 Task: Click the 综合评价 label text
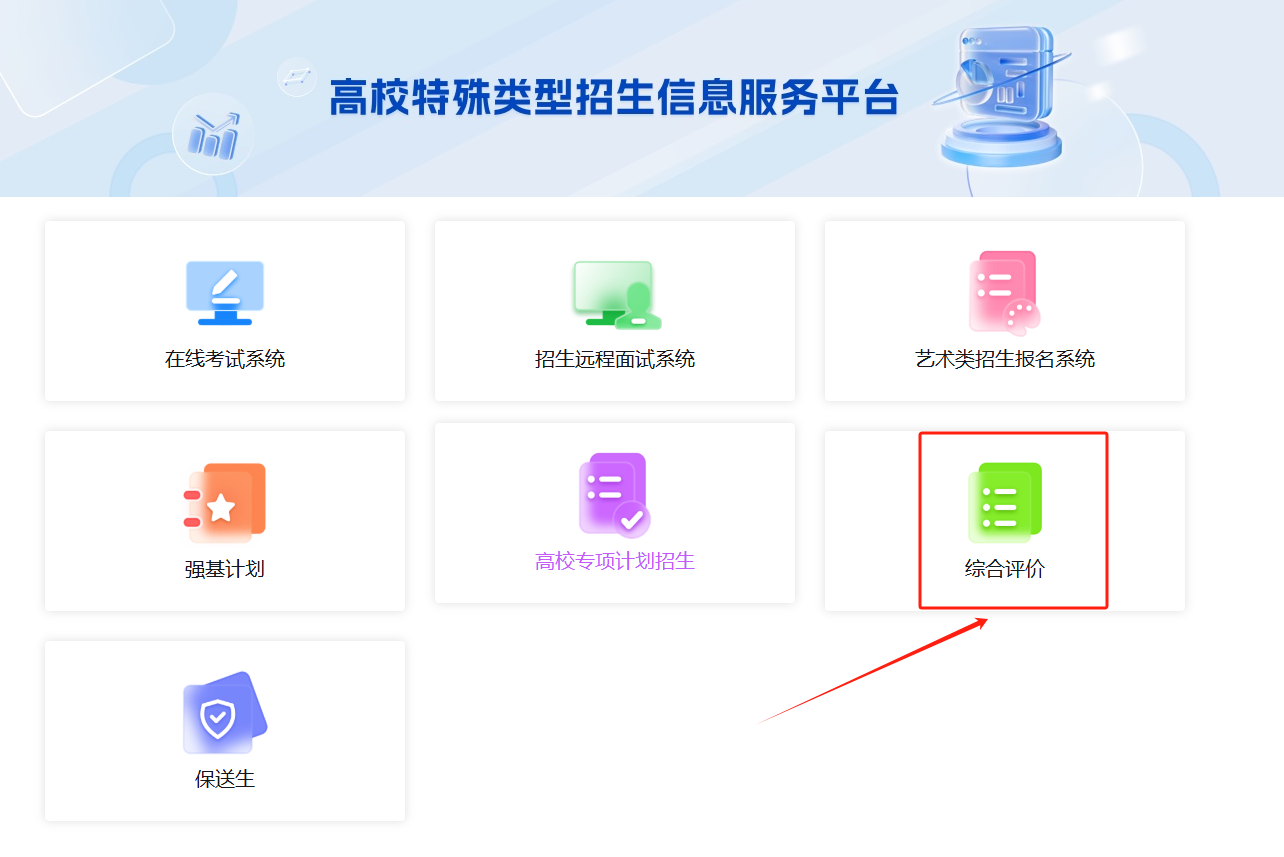tap(1005, 569)
